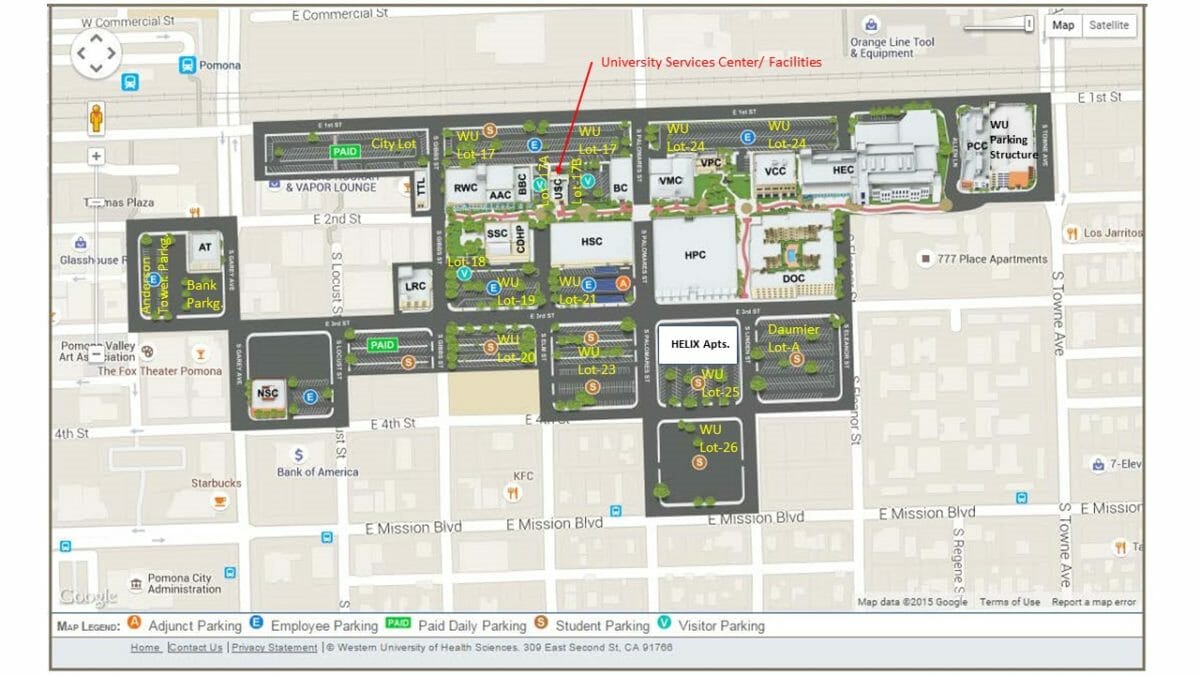The image size is (1200, 675).
Task: Click Report a map error
Action: (1094, 602)
